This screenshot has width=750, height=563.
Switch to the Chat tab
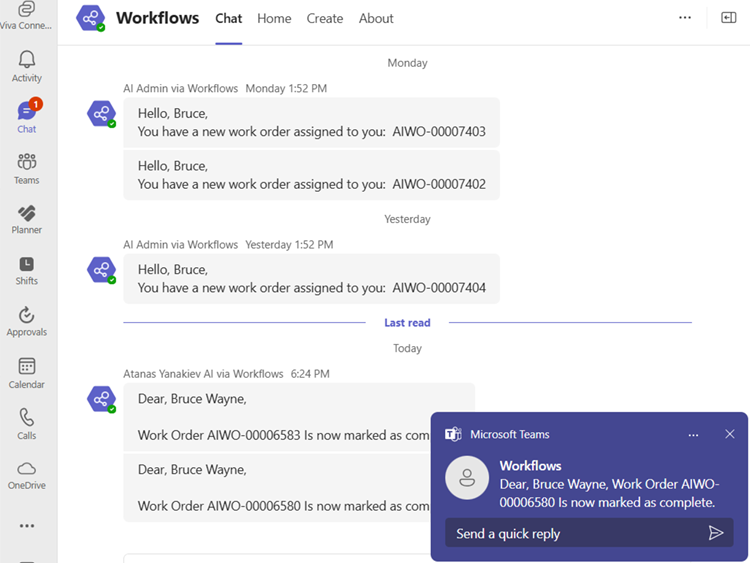(229, 18)
